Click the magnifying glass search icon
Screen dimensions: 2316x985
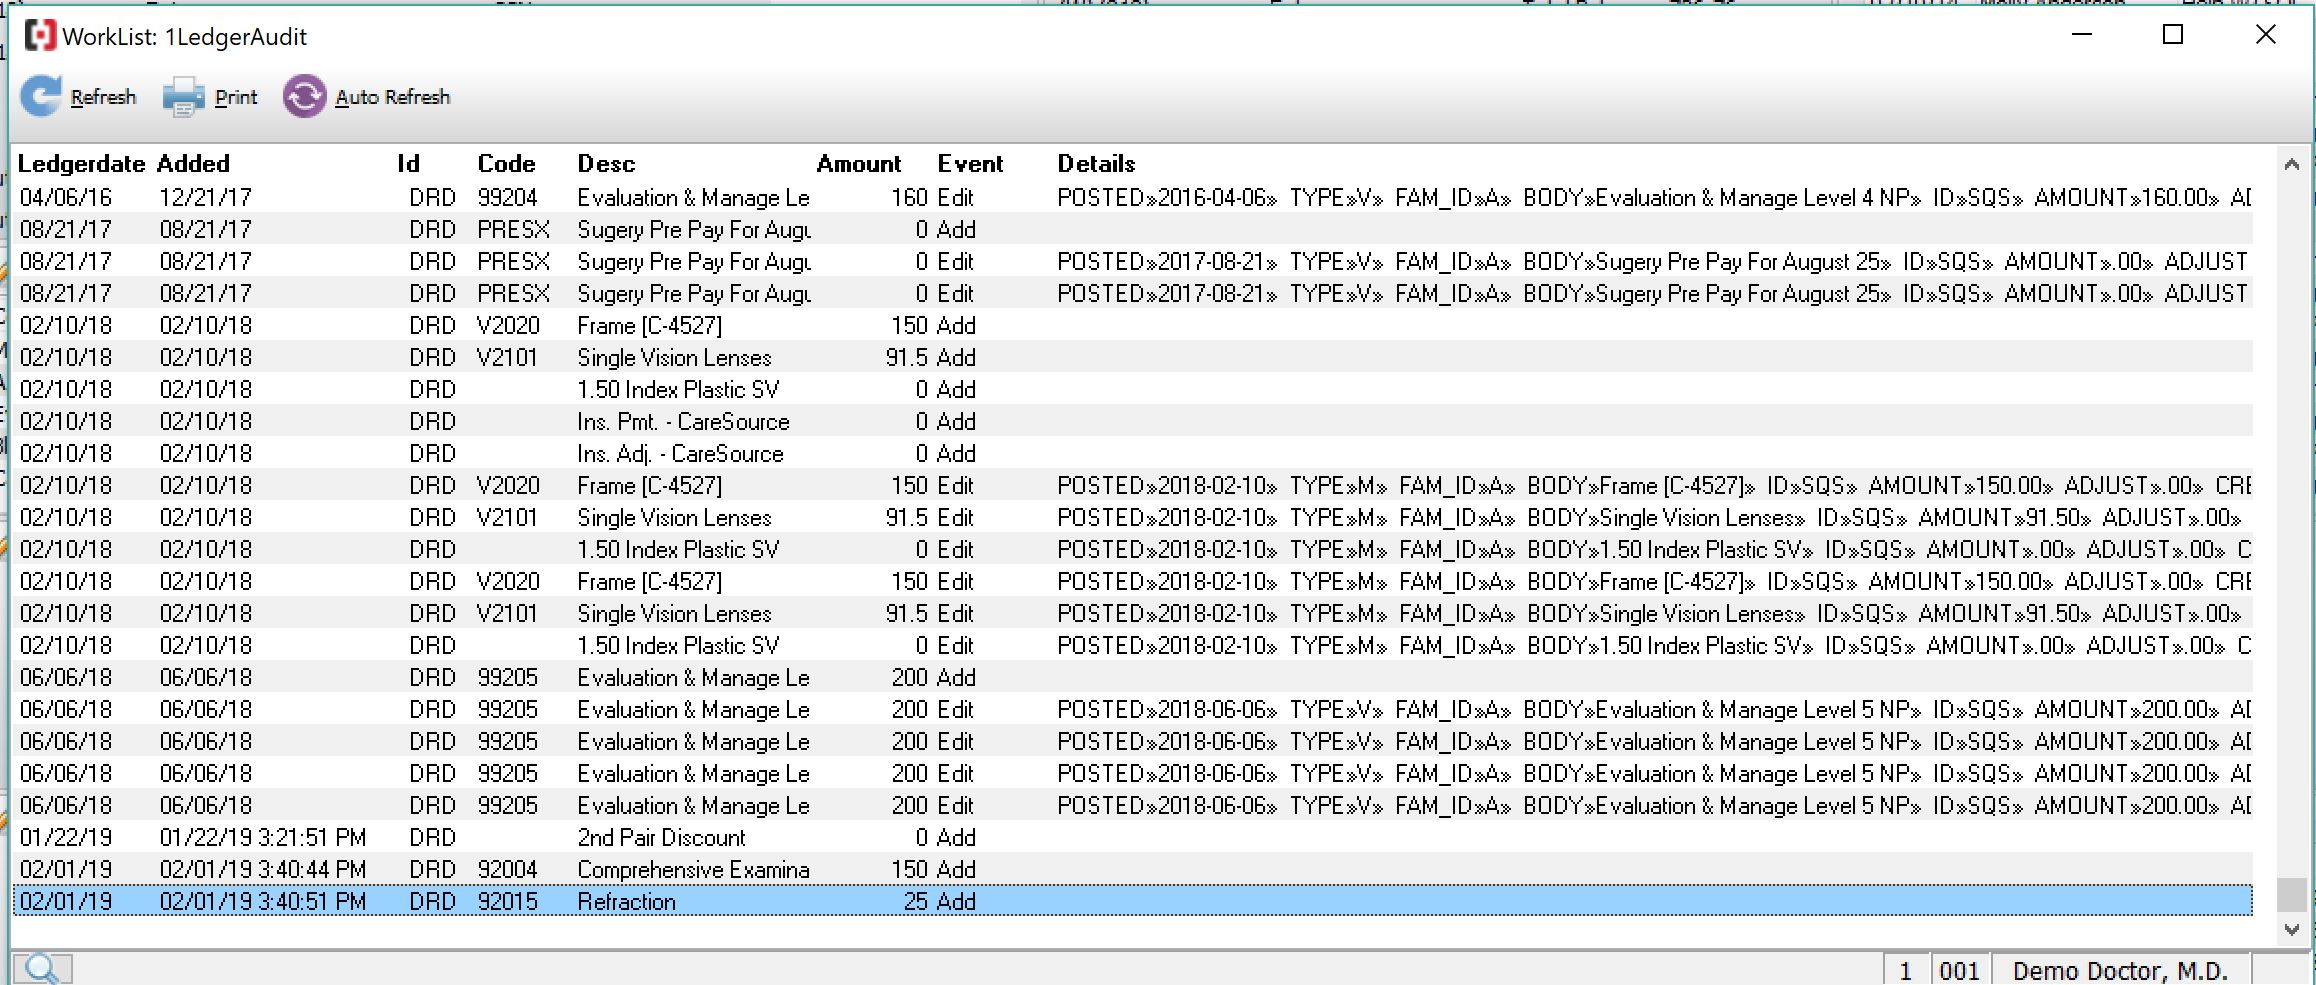pos(42,968)
